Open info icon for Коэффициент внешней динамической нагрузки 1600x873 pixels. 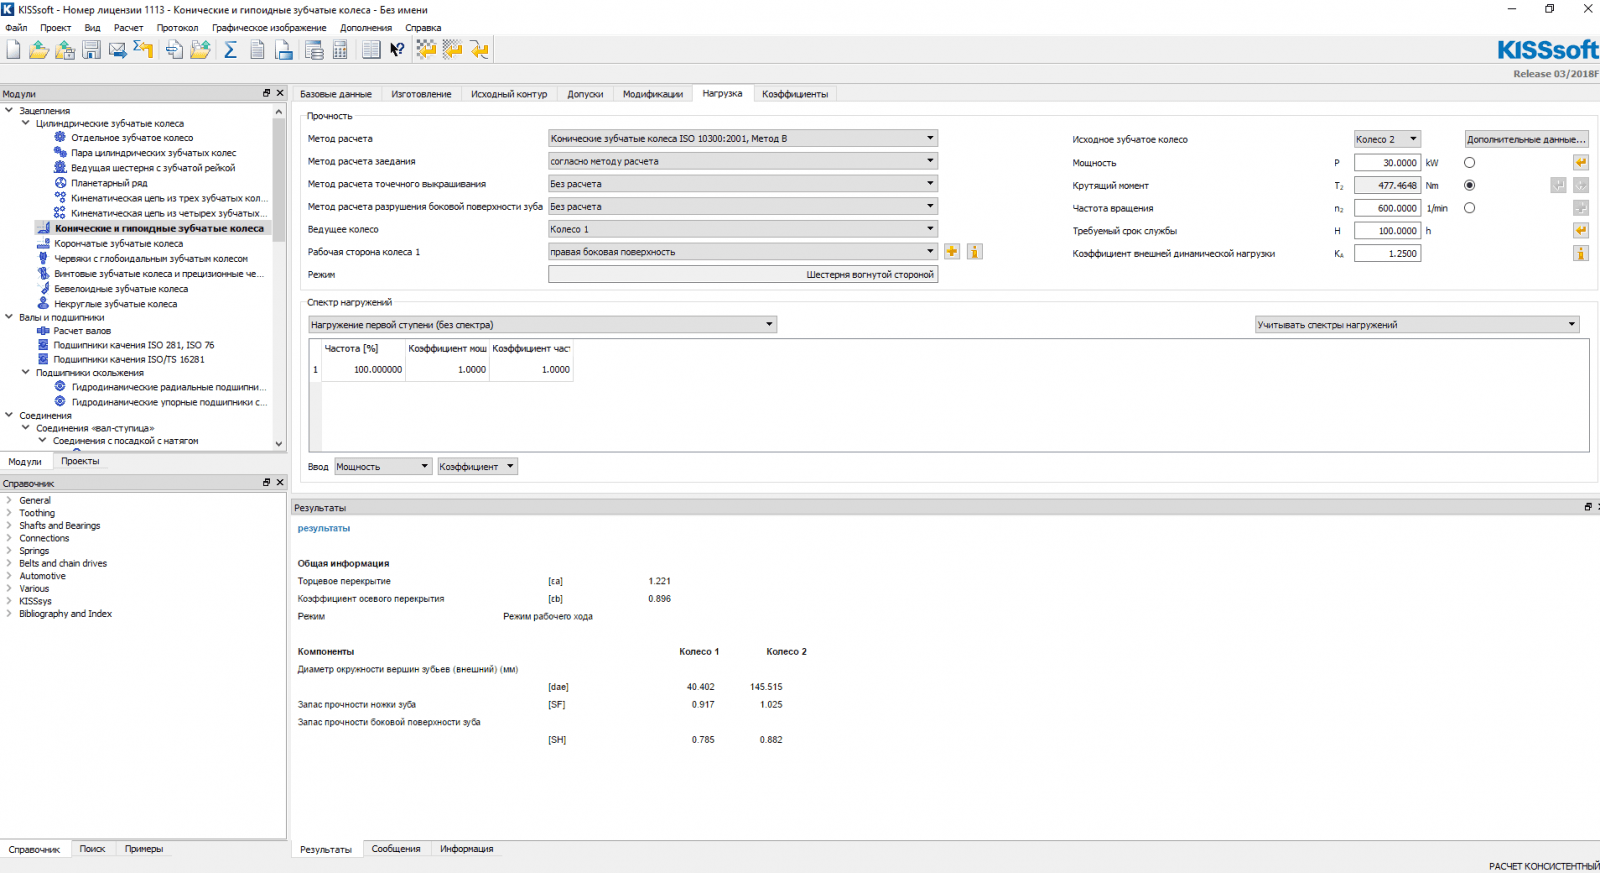click(1581, 254)
